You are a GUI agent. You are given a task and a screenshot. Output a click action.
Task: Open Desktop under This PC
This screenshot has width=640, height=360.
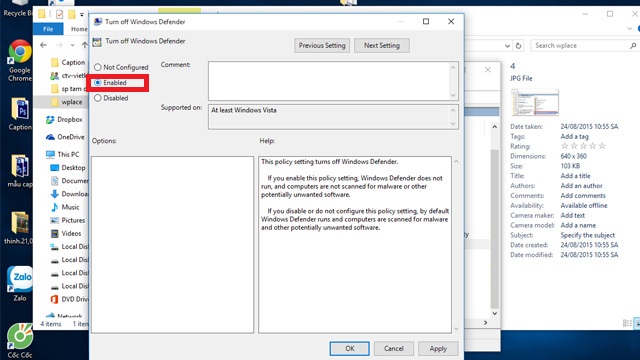[68, 167]
